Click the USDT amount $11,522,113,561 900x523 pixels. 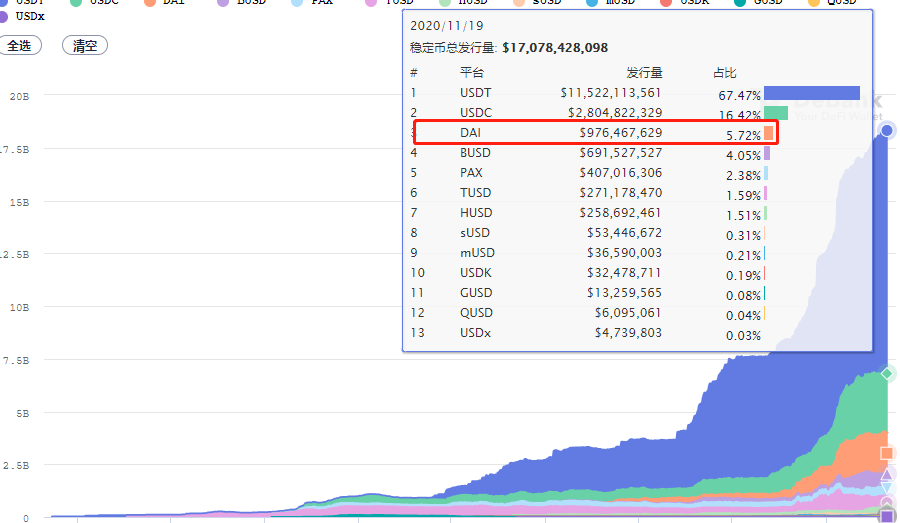611,93
